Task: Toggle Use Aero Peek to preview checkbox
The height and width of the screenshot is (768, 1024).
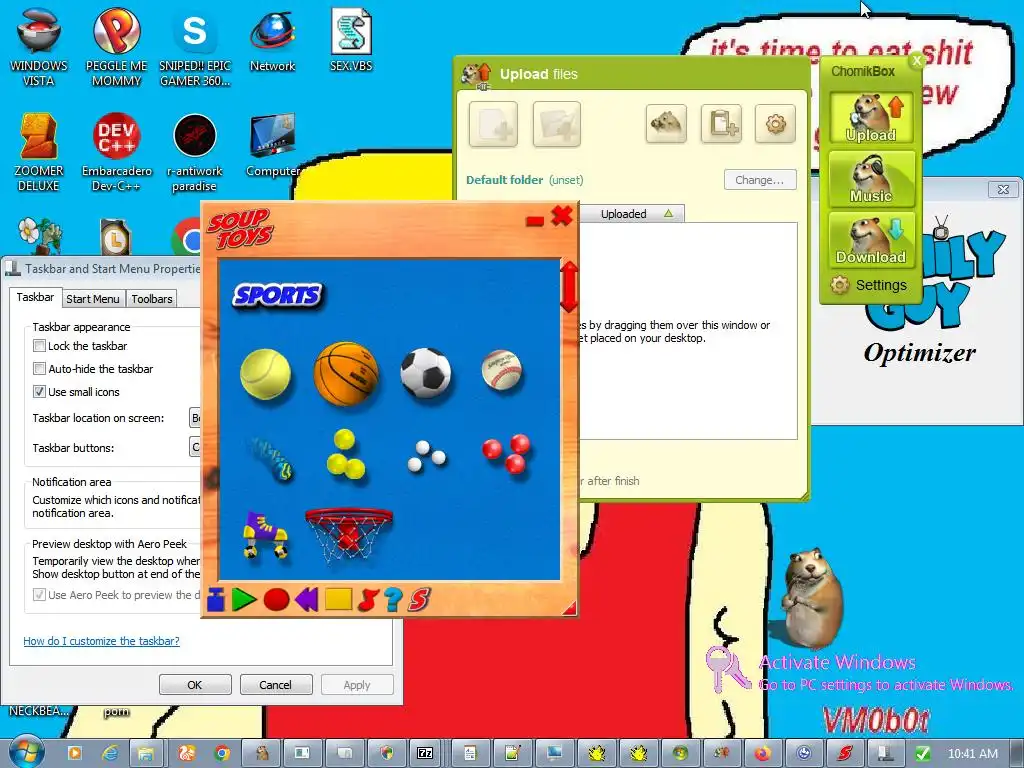Action: 39,595
